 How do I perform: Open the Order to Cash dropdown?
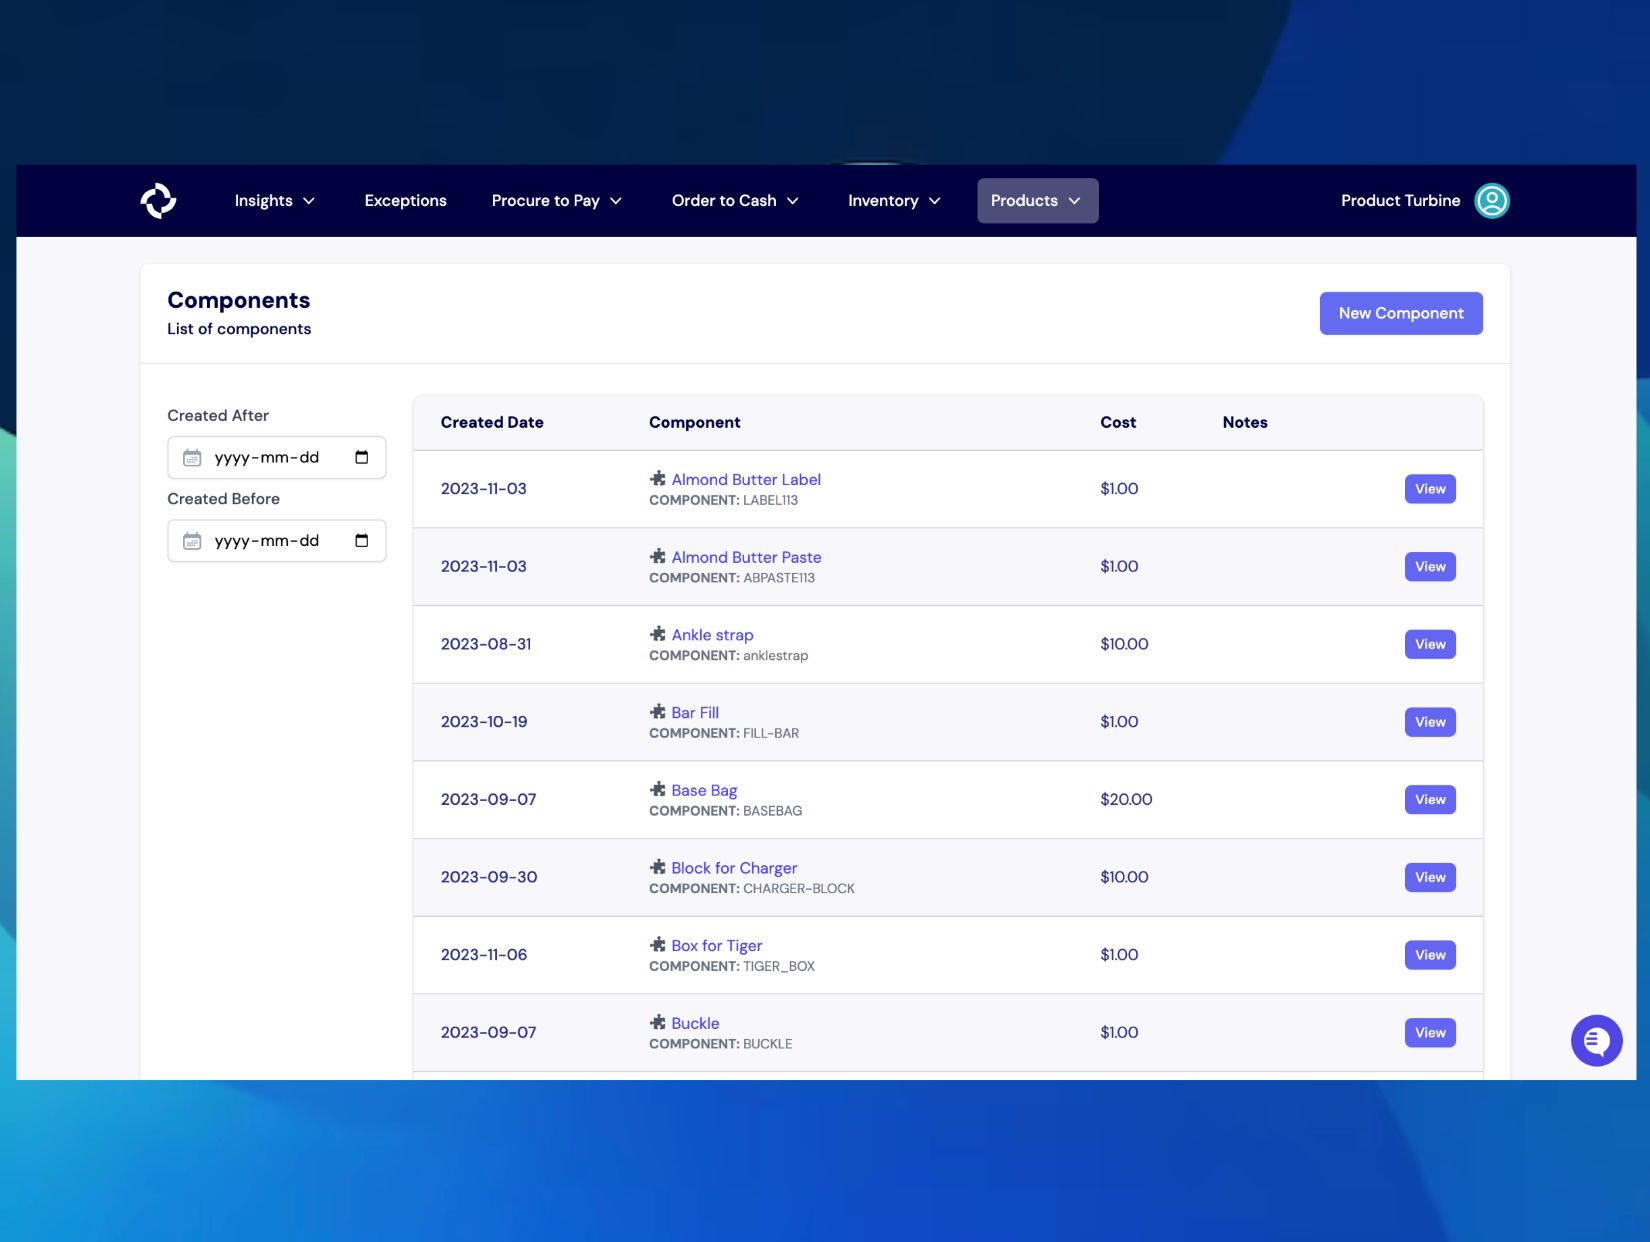(x=734, y=201)
